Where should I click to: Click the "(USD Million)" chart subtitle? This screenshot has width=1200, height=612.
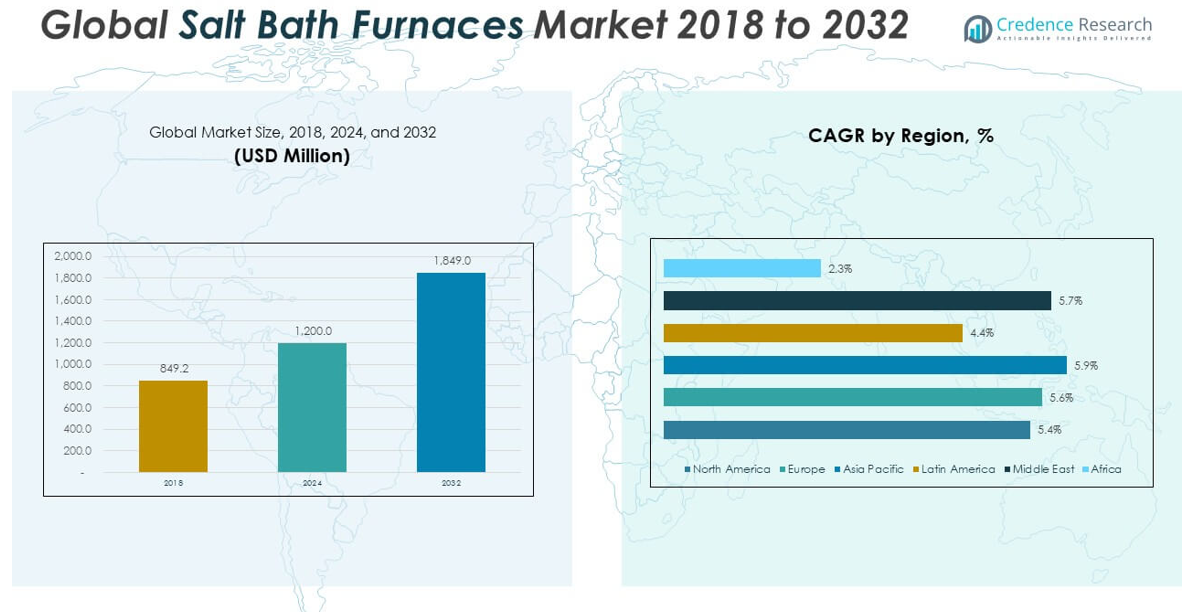point(292,155)
